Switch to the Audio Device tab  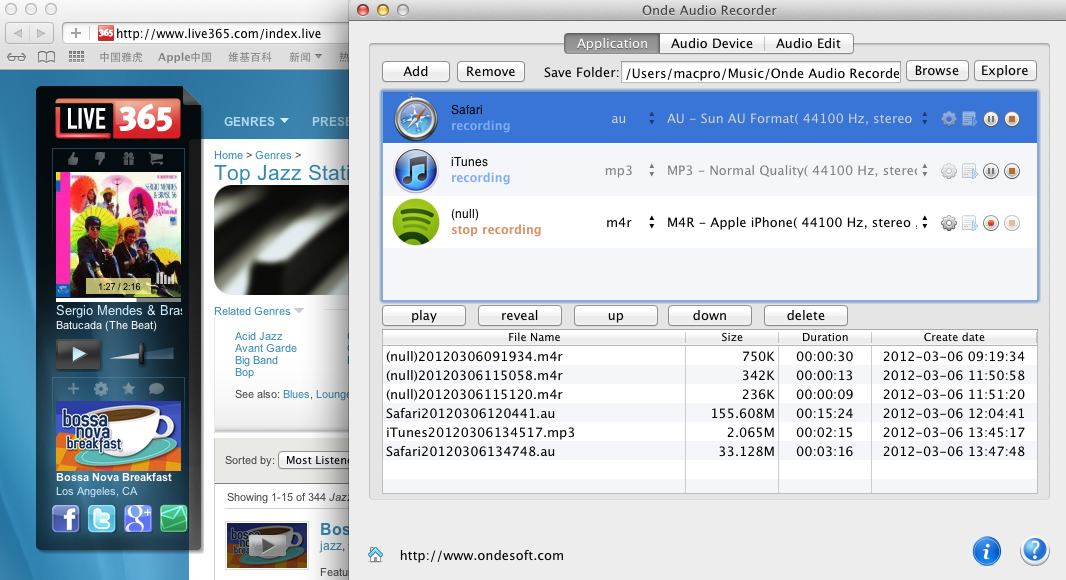(711, 43)
